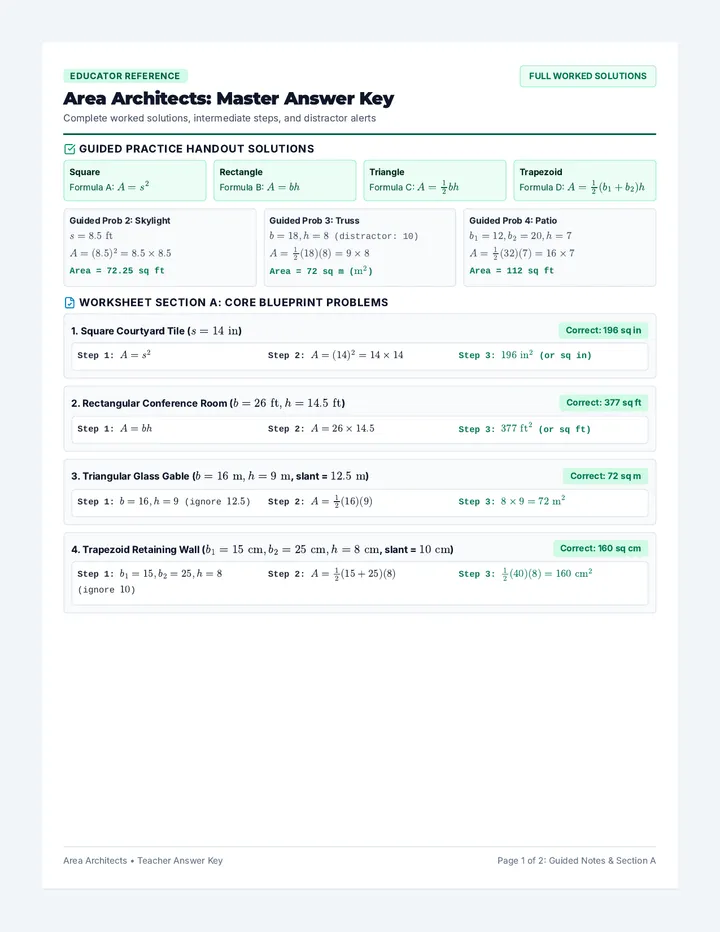
Task: Select the Rectangle formula card
Action: (x=285, y=180)
